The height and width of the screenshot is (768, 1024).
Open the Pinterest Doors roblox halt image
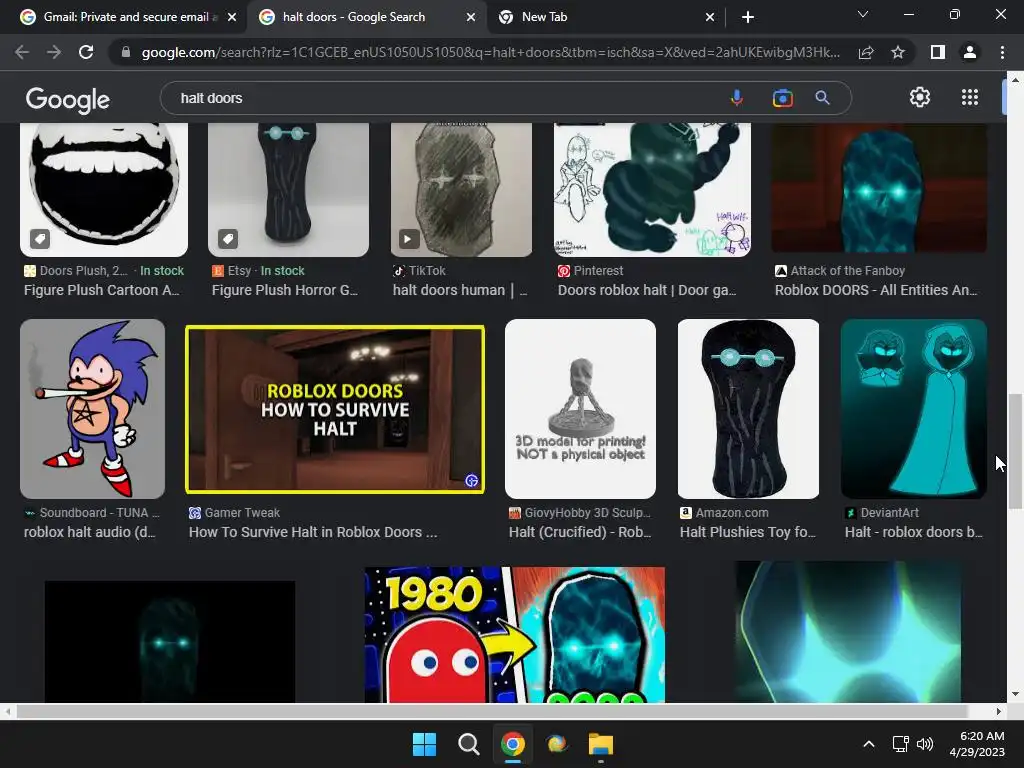coord(652,189)
